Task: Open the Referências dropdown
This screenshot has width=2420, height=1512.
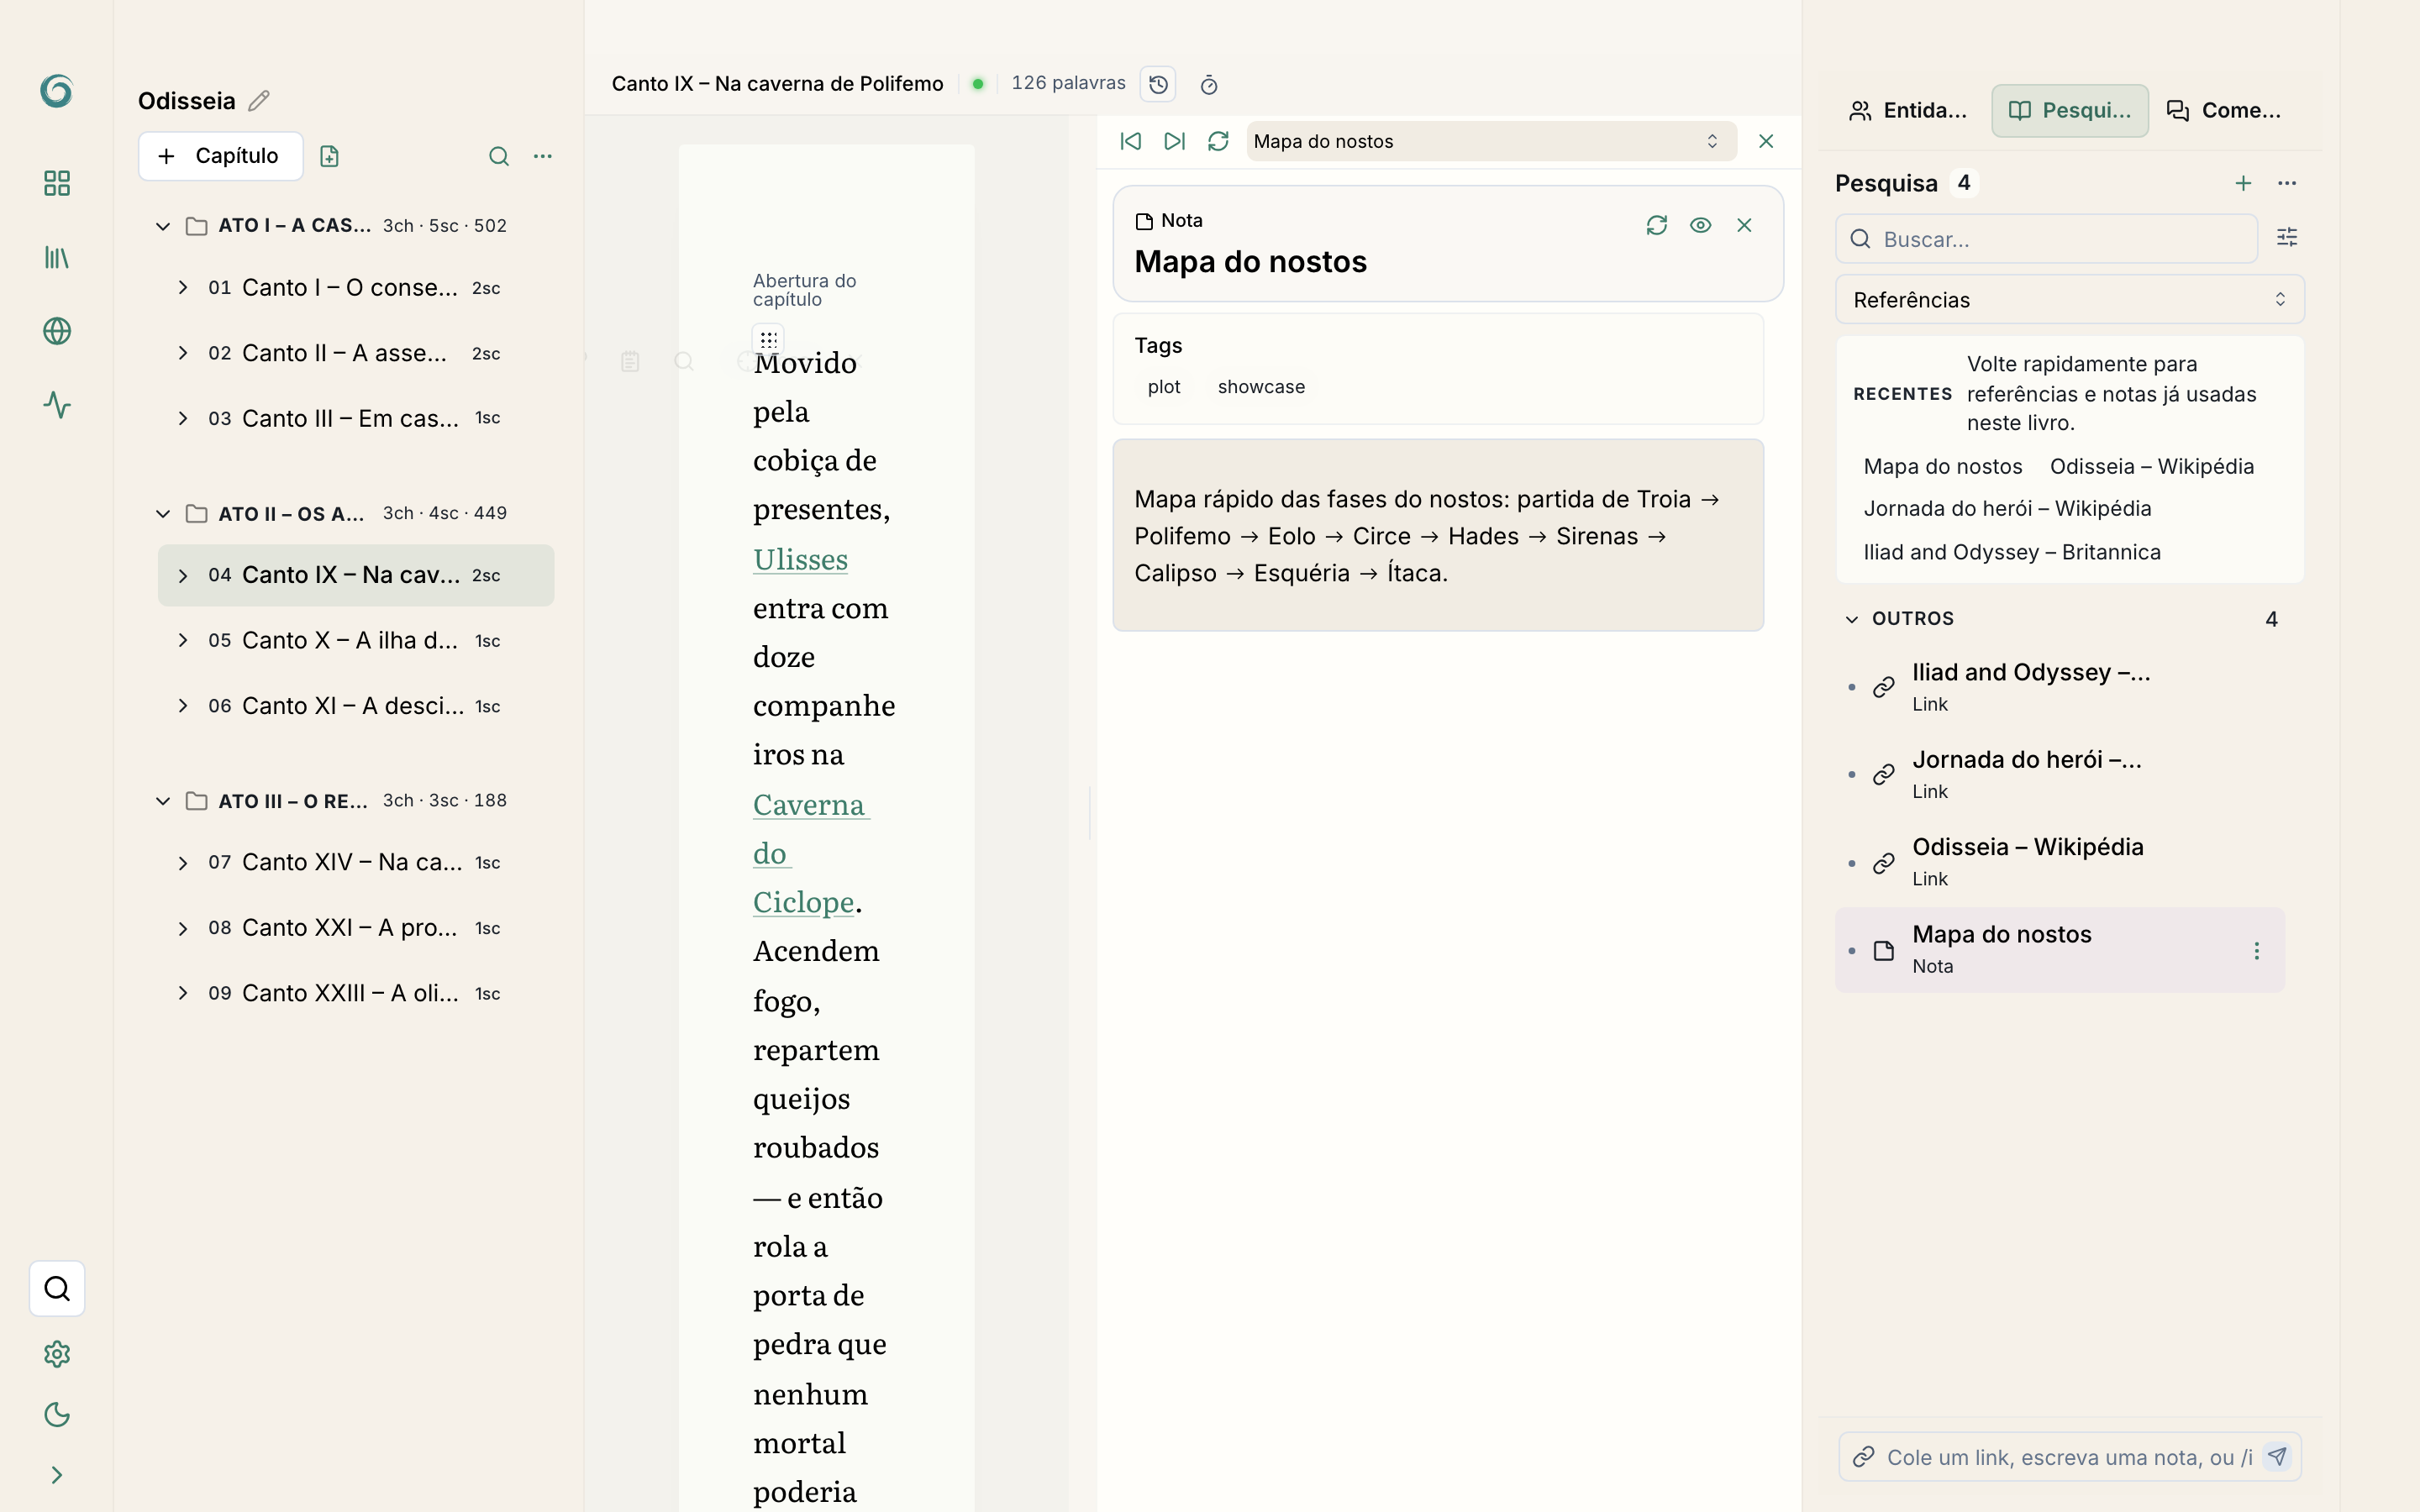Action: pos(2069,300)
